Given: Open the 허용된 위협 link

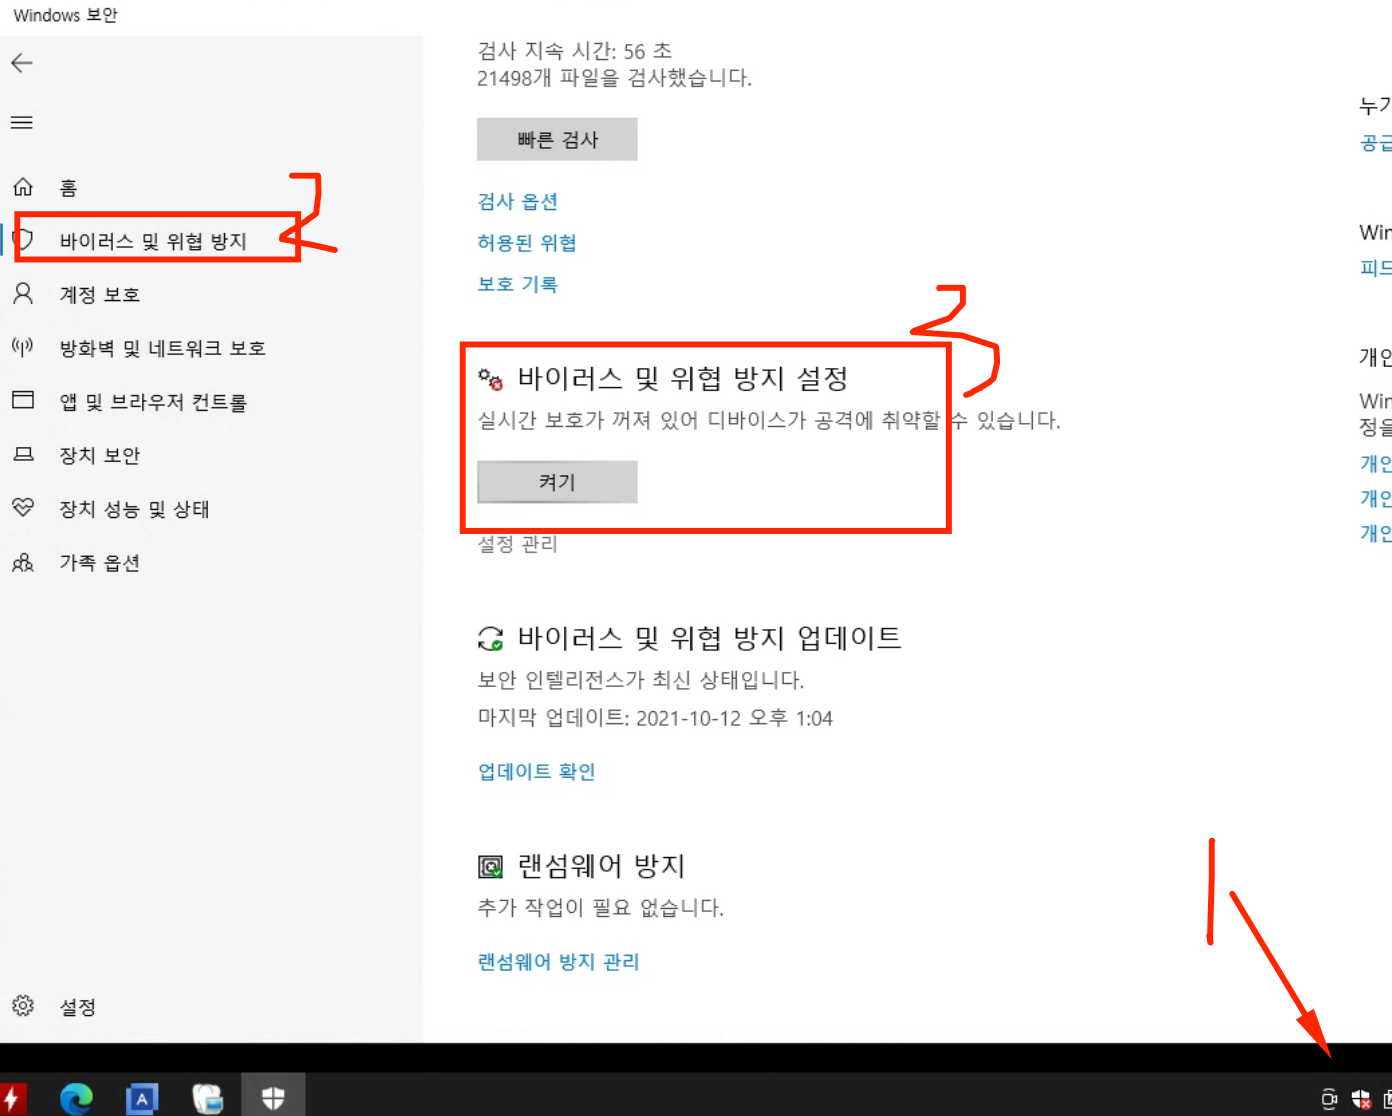Looking at the screenshot, I should 526,242.
